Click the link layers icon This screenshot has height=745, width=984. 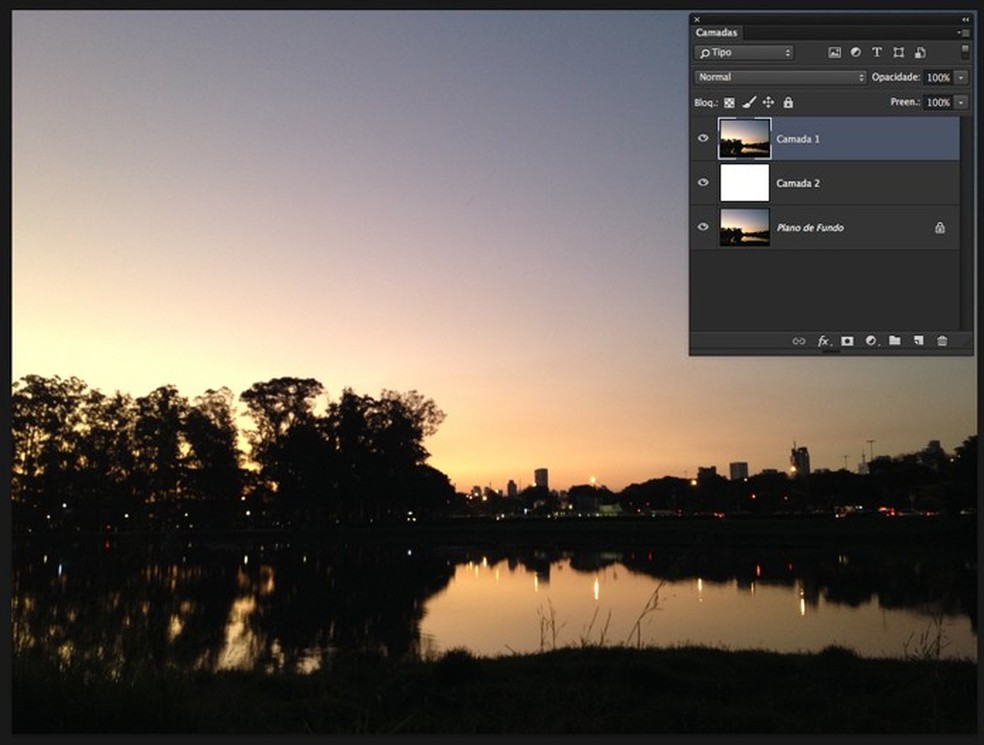[798, 341]
